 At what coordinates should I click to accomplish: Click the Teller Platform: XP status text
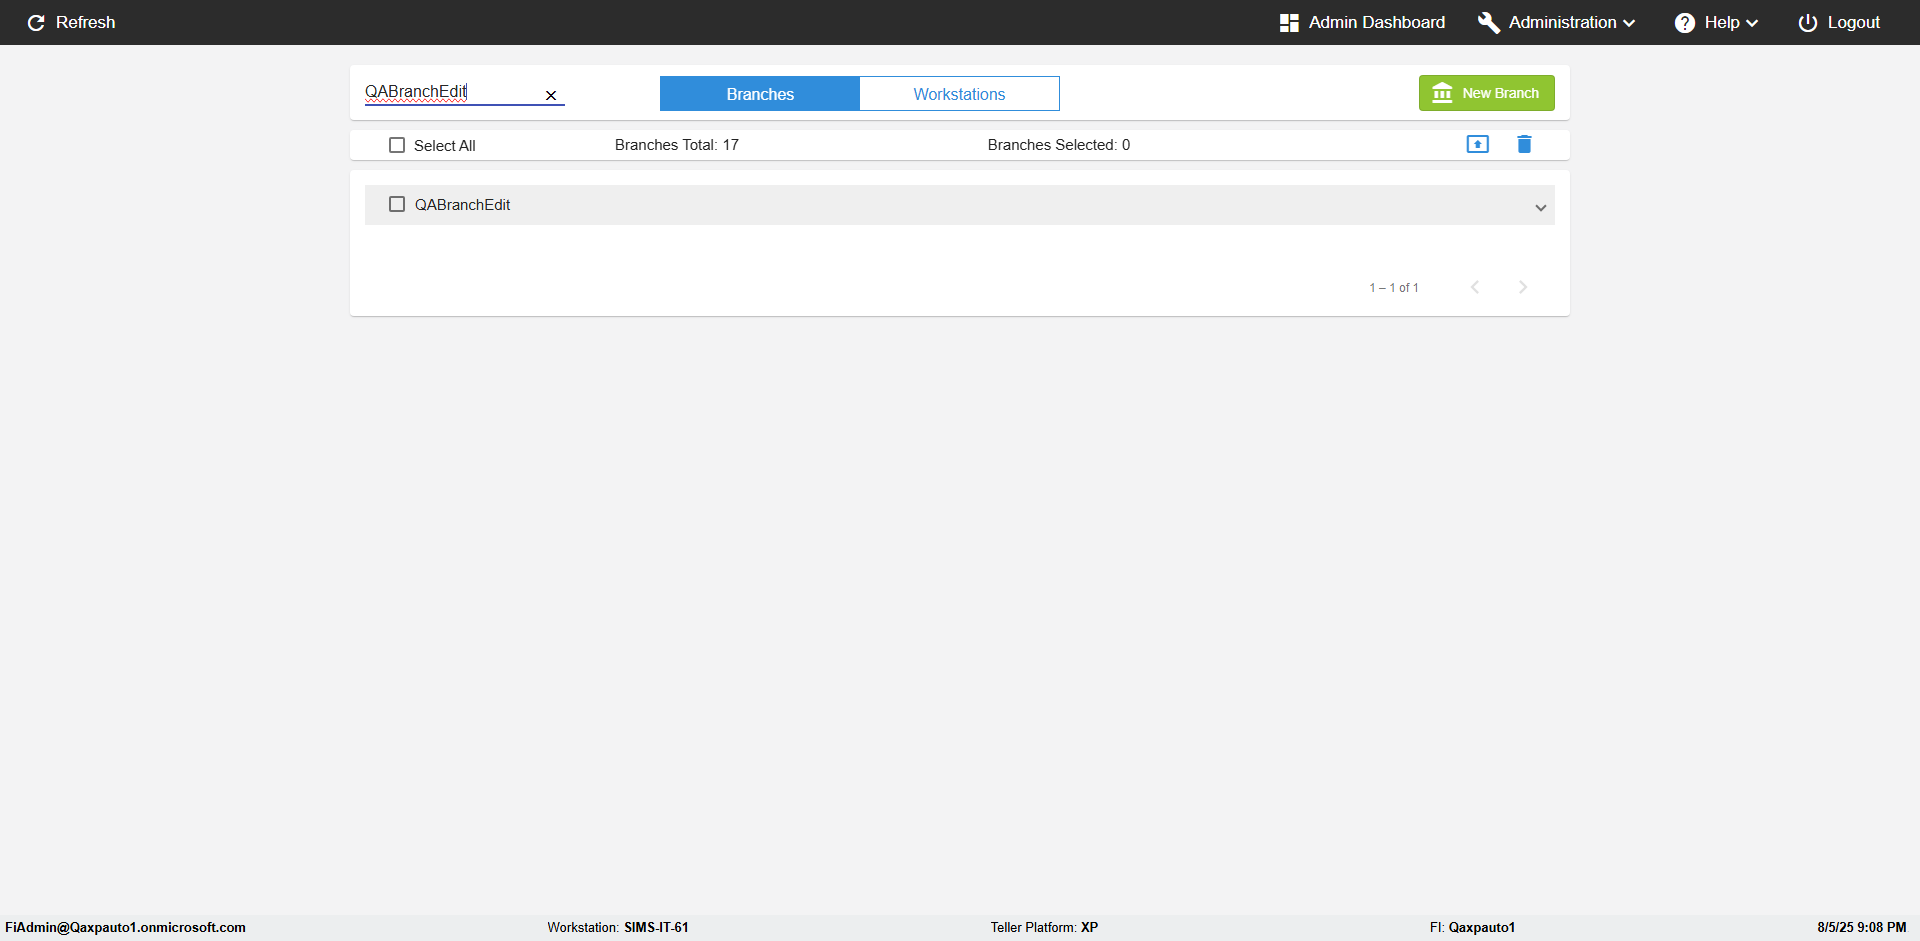tap(1044, 927)
